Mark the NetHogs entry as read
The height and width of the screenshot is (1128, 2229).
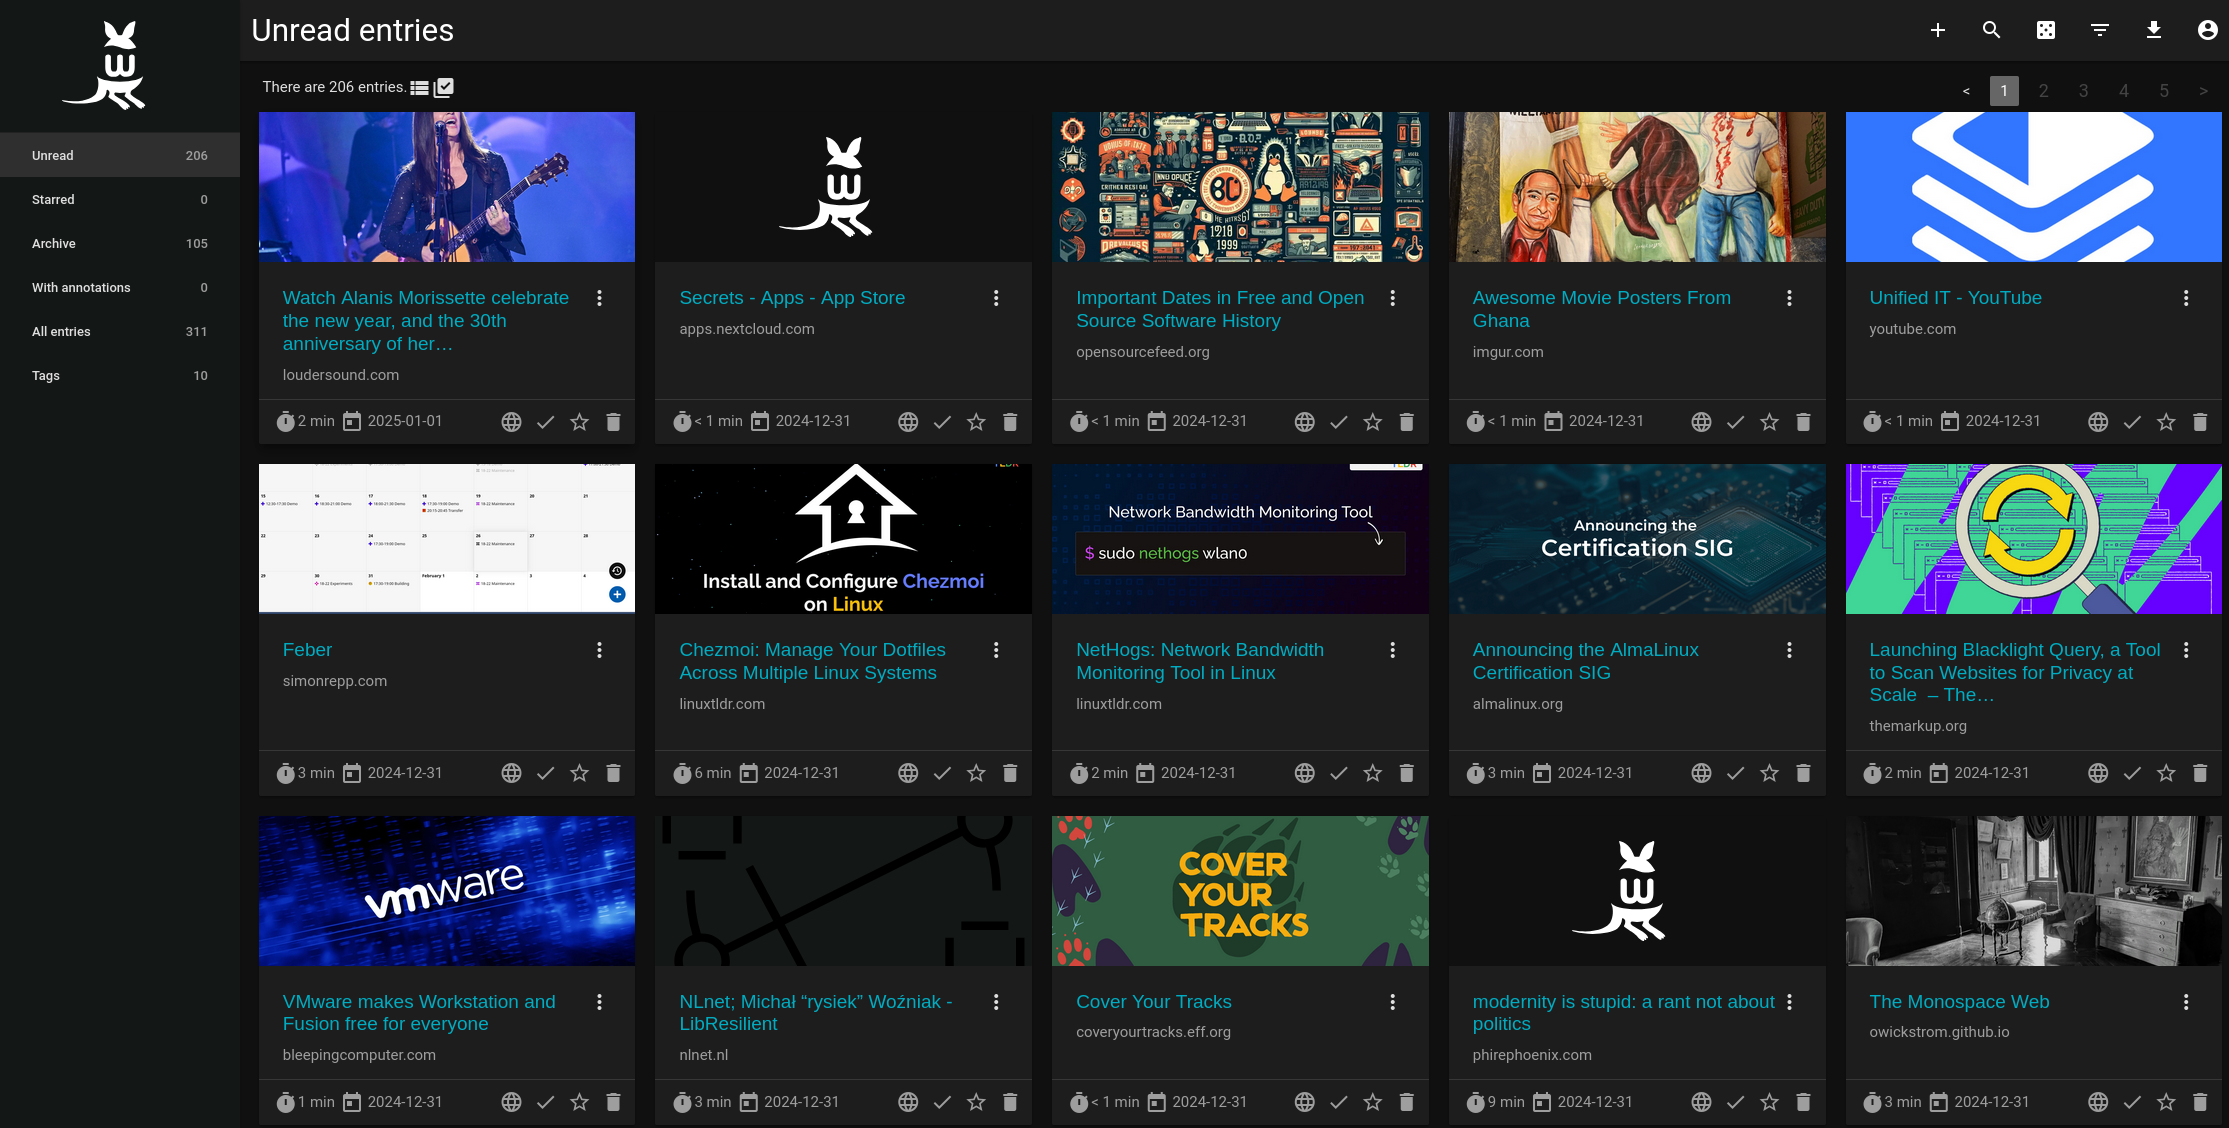pos(1338,773)
